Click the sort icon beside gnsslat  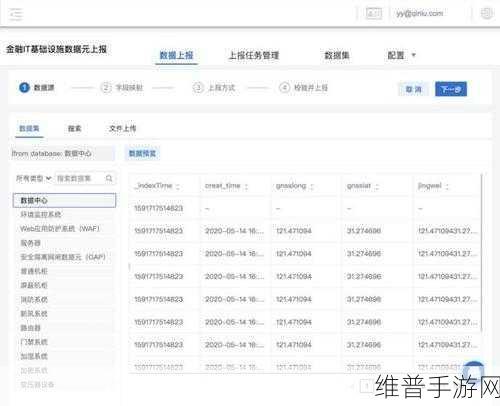coord(377,186)
